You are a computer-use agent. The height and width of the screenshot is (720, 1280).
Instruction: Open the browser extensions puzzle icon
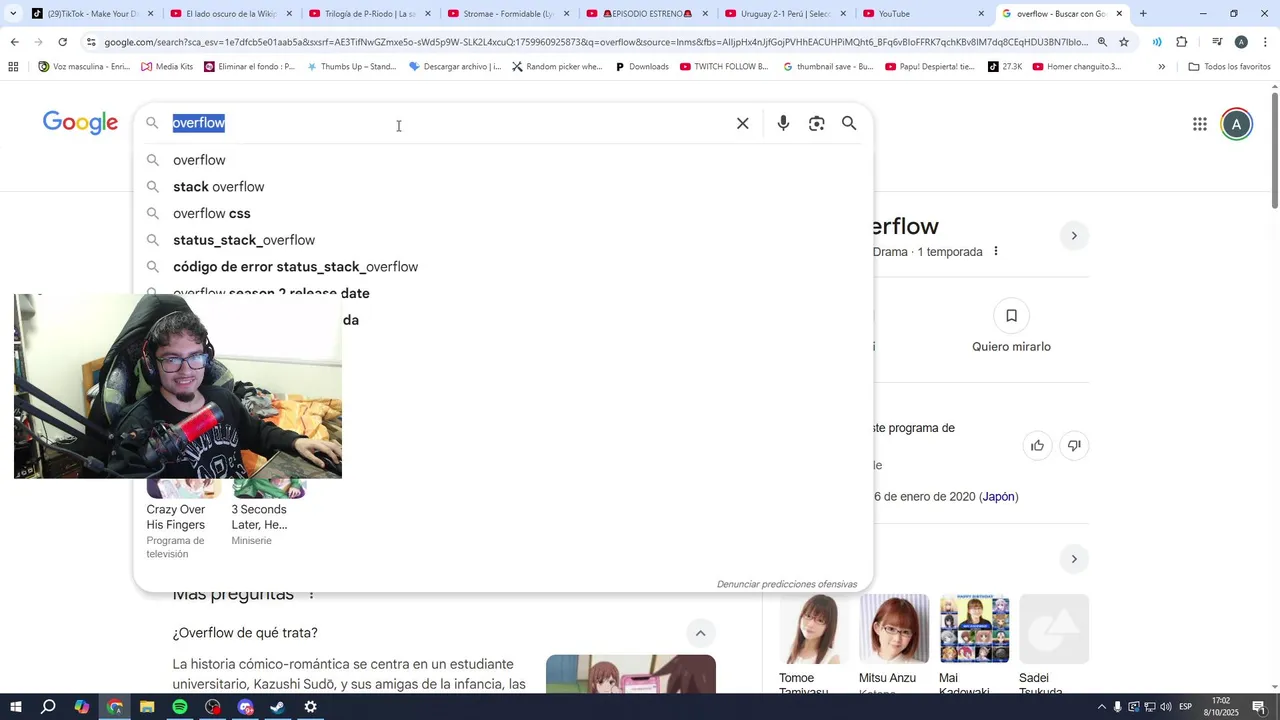pos(1182,42)
